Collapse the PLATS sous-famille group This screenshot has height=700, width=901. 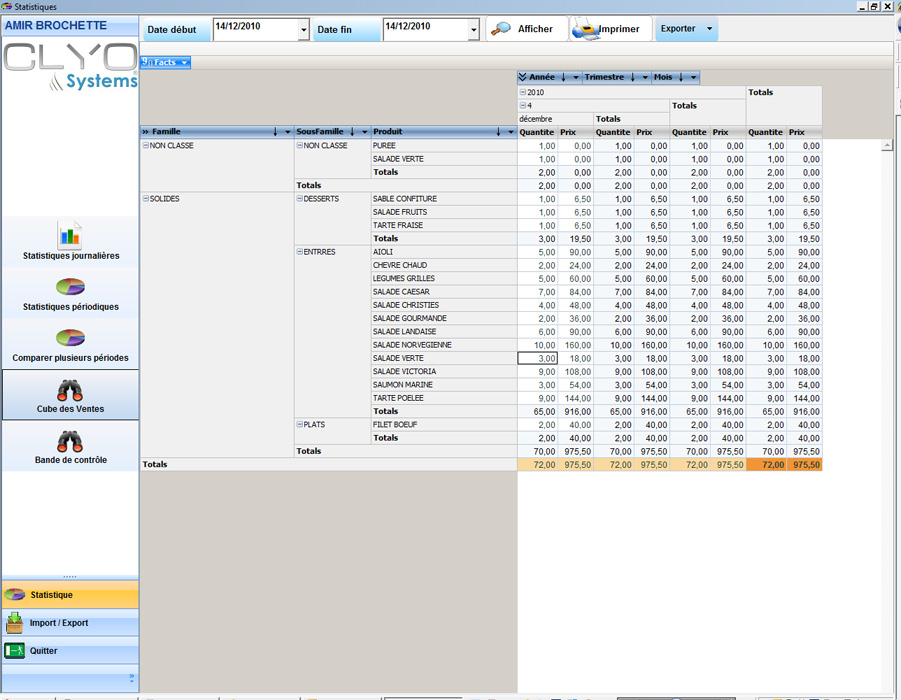tap(299, 424)
